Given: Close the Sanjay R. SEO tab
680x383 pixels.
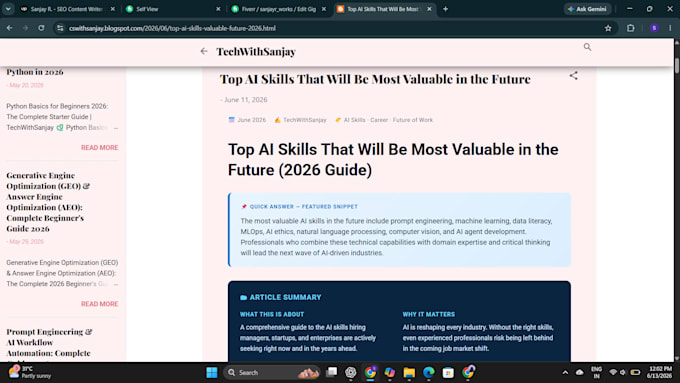Looking at the screenshot, I should (112, 9).
